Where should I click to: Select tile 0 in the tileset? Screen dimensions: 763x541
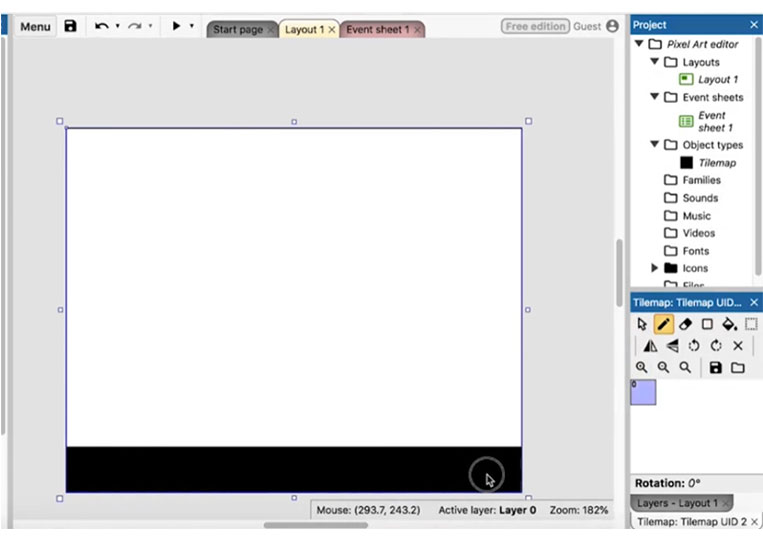click(643, 392)
